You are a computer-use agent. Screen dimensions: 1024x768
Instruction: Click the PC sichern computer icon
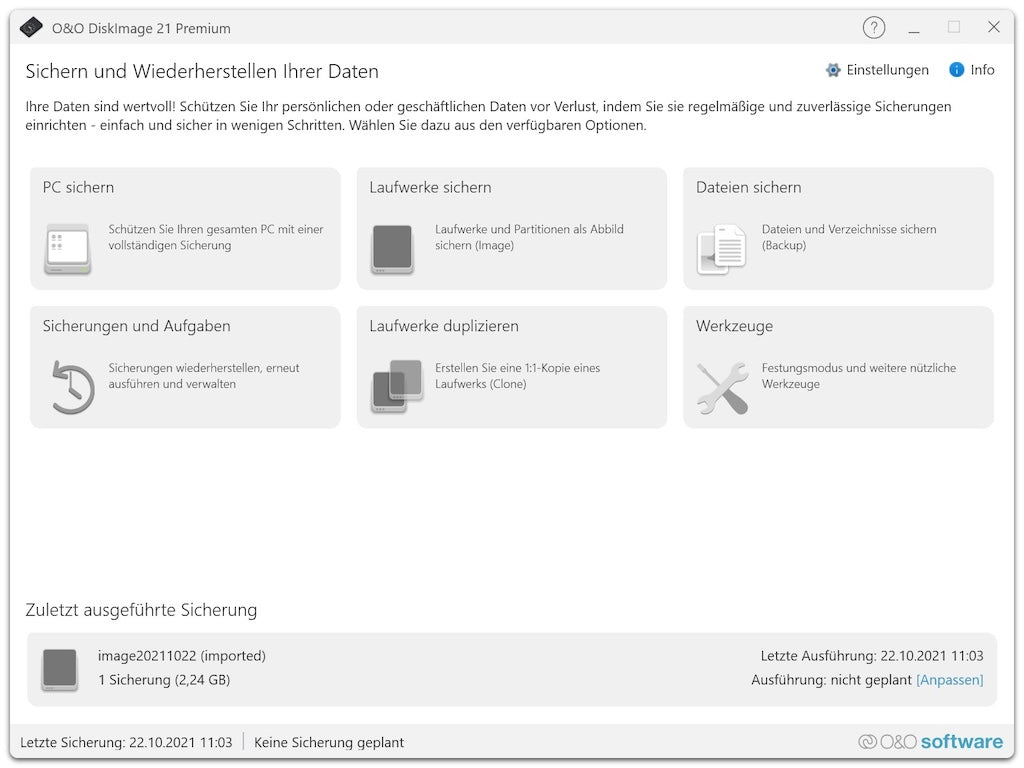[67, 250]
